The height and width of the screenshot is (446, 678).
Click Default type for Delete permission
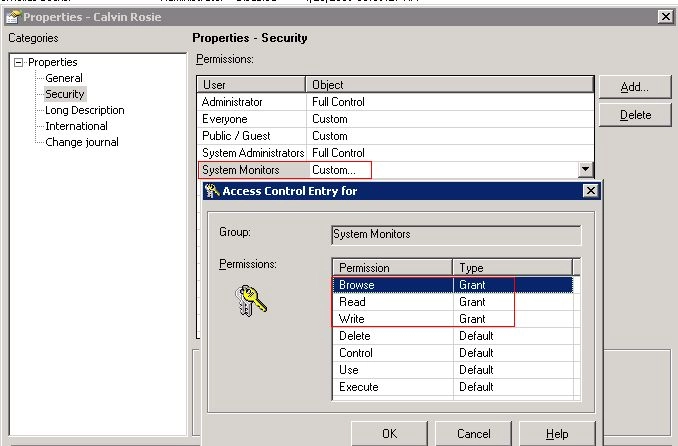pyautogui.click(x=476, y=336)
